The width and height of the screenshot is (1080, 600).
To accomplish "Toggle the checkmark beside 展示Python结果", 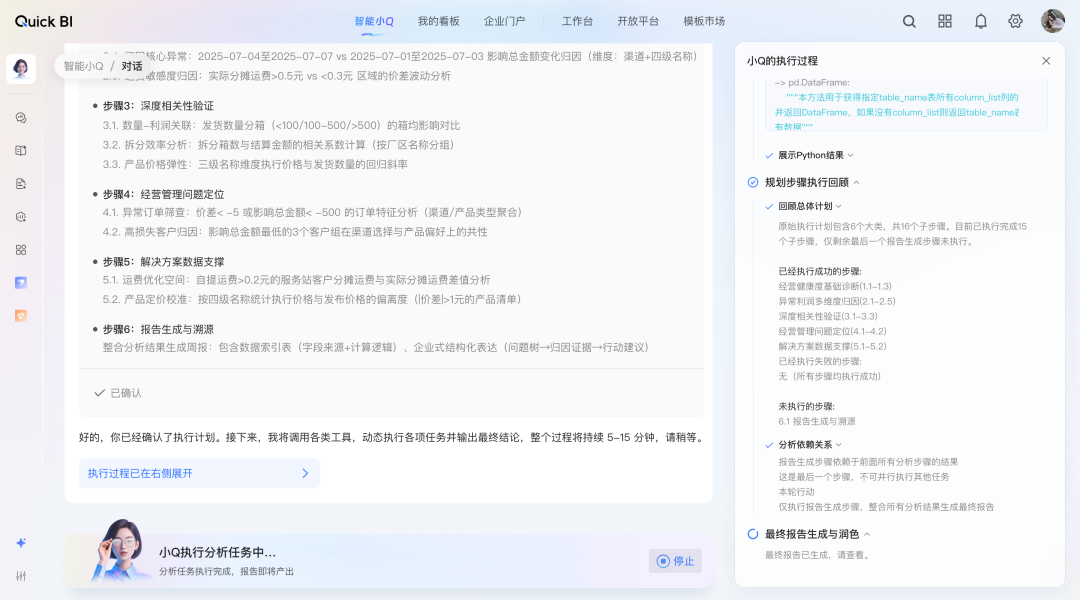I will coord(768,155).
